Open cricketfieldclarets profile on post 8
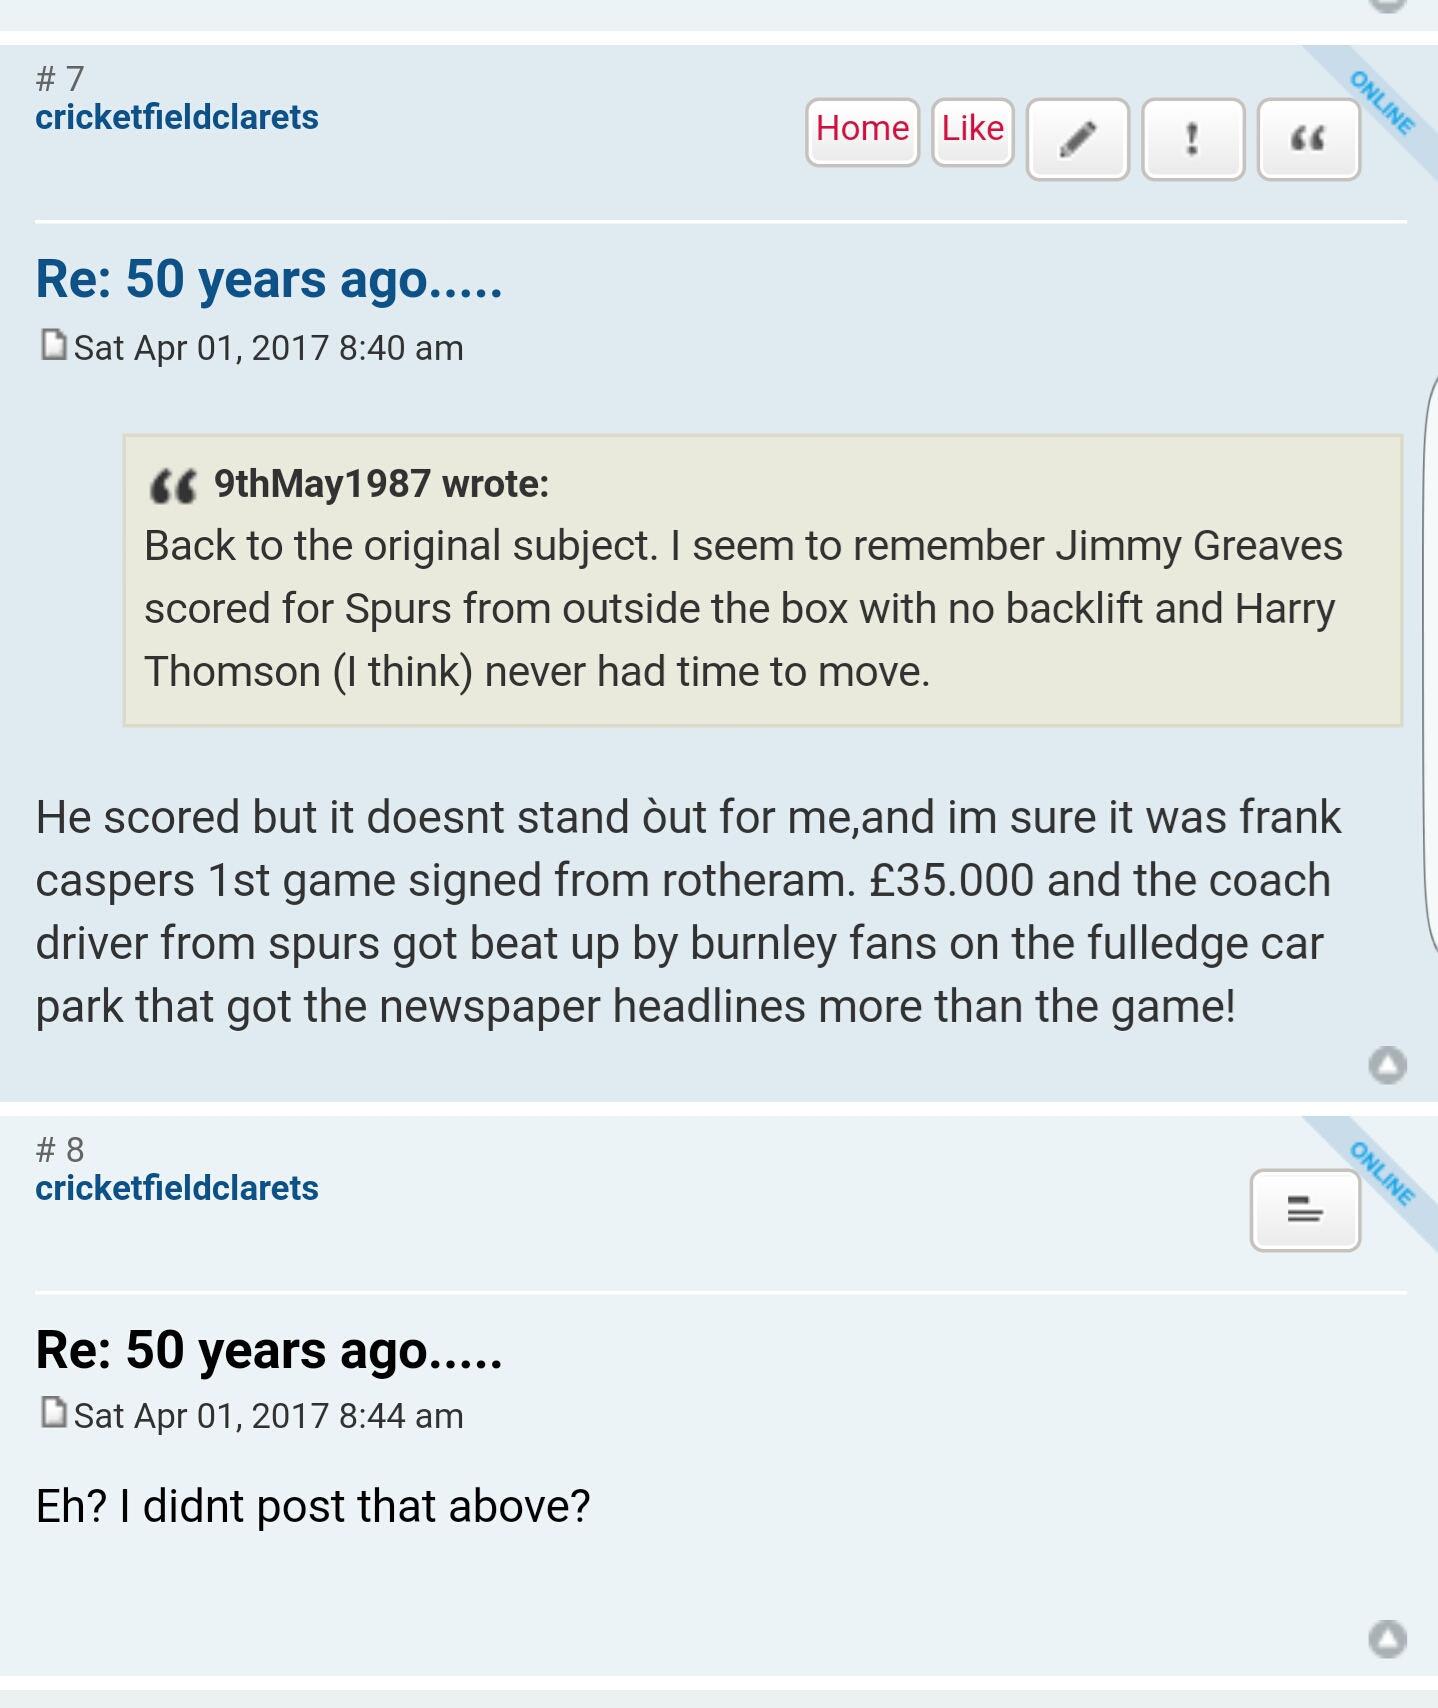1438x1708 pixels. pos(177,1188)
